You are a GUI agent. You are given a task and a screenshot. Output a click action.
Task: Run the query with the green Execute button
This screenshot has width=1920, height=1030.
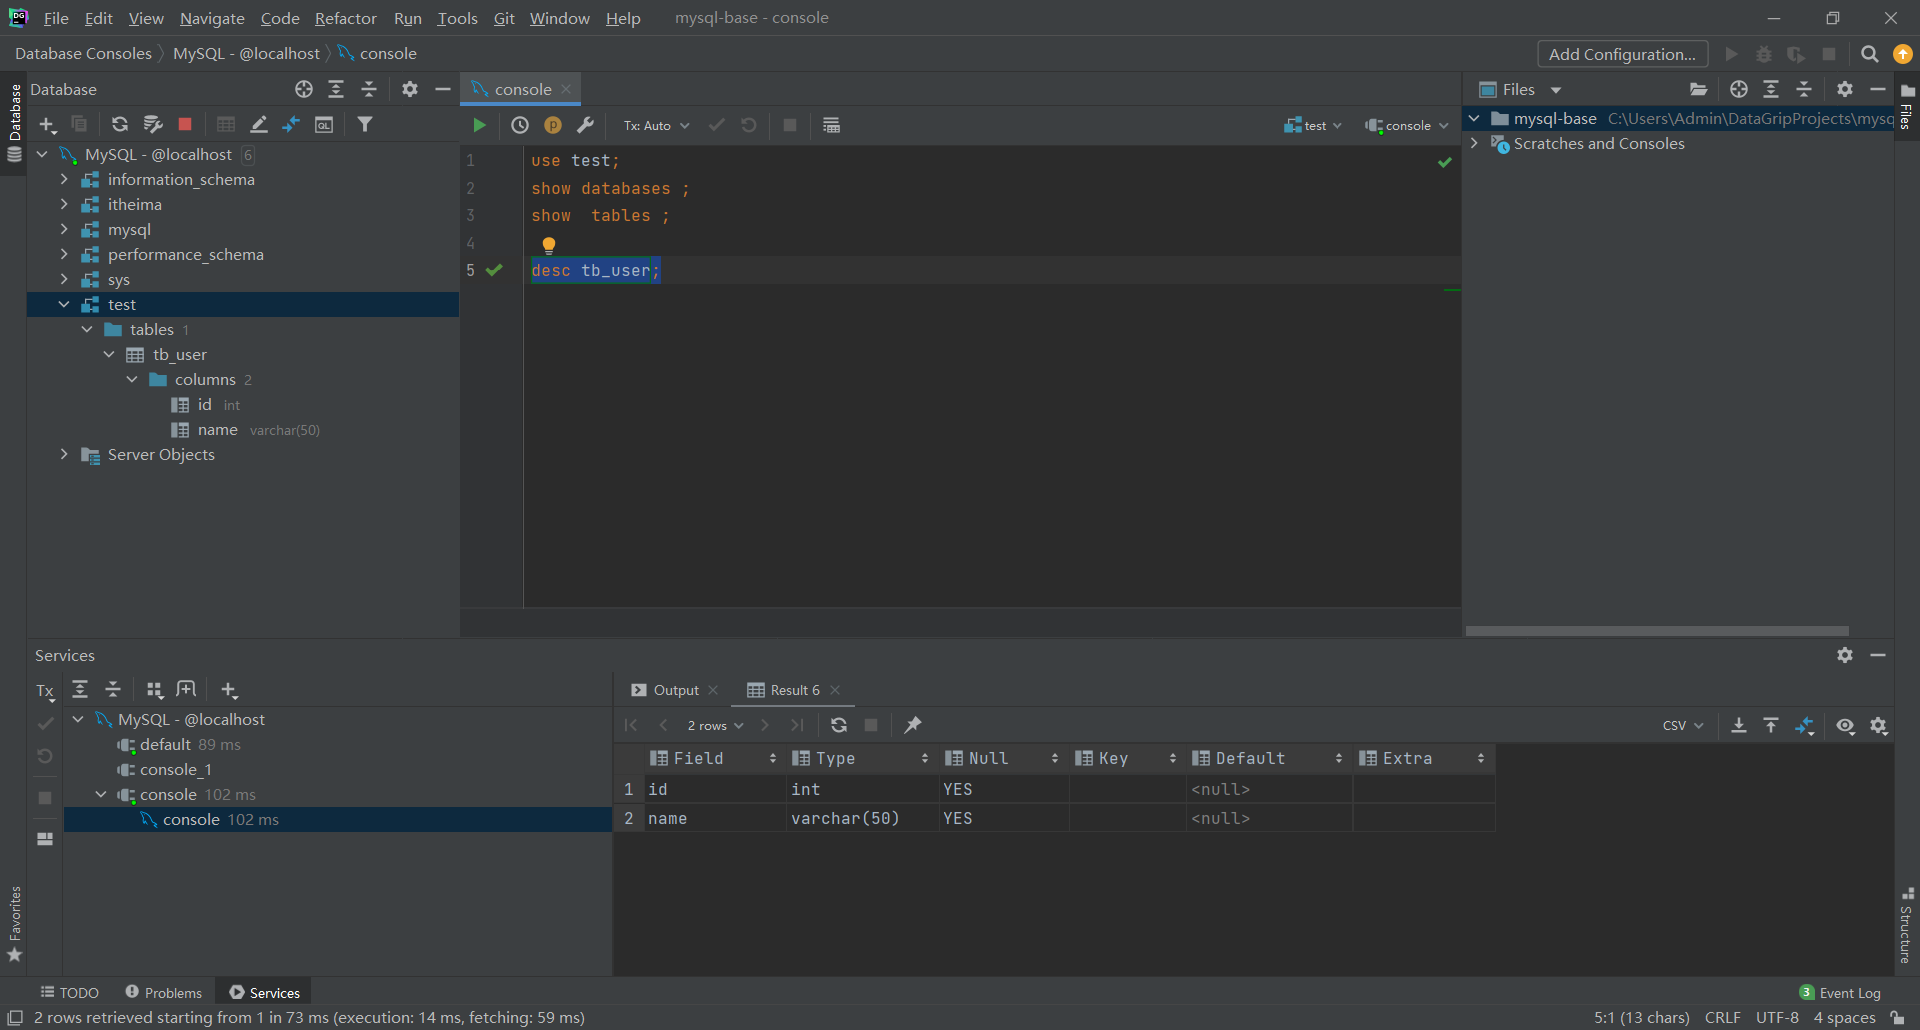(479, 125)
